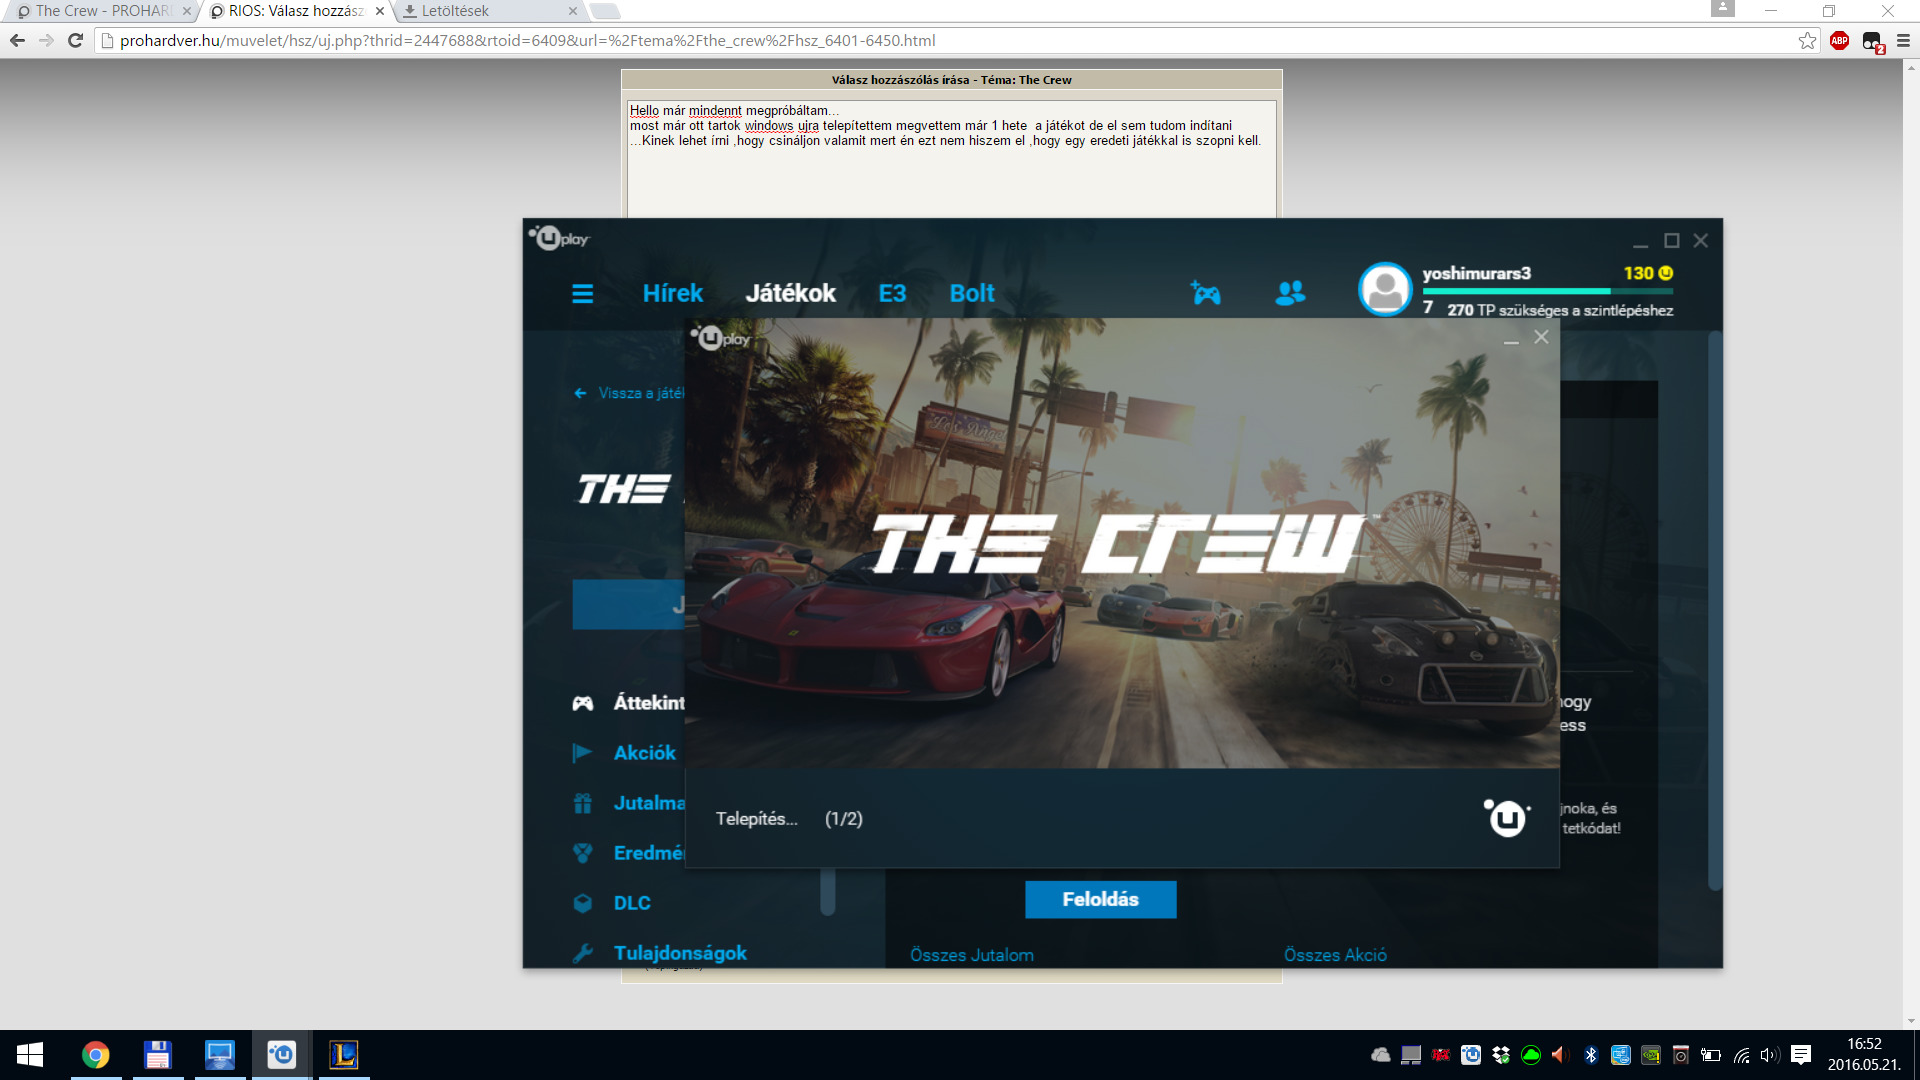The image size is (1920, 1080).
Task: Open the Uplay hamburger menu
Action: [582, 293]
